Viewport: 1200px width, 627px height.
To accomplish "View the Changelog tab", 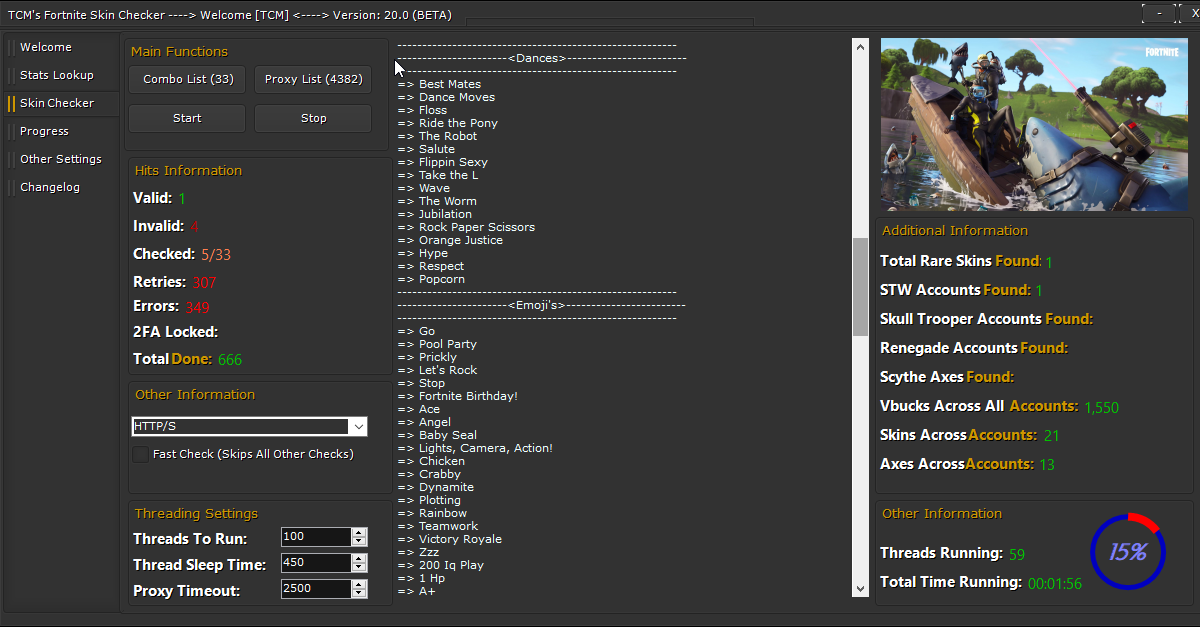I will [x=61, y=187].
